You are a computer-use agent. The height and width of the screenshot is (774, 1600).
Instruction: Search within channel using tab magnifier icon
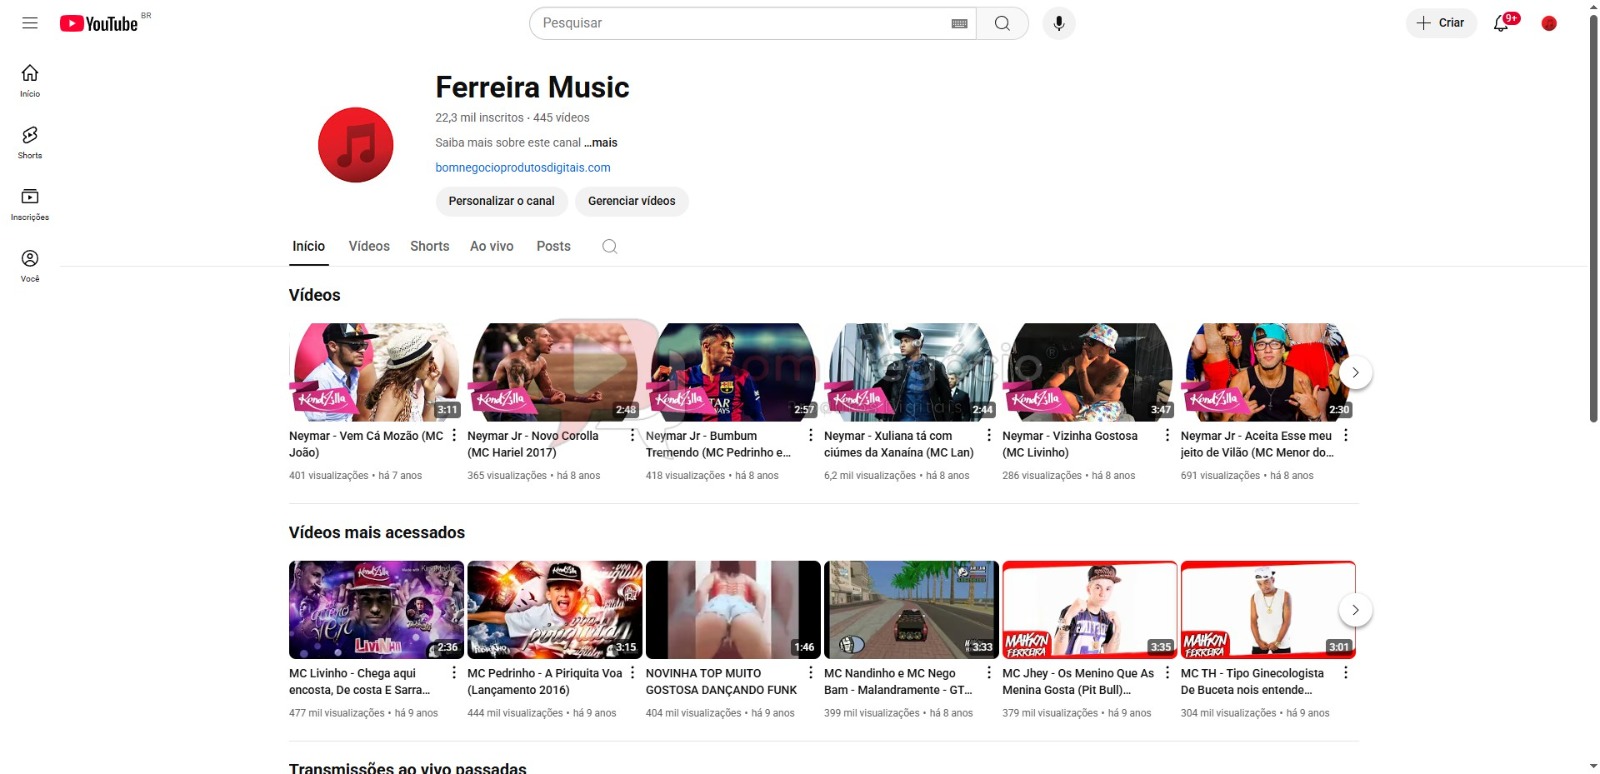(x=610, y=246)
